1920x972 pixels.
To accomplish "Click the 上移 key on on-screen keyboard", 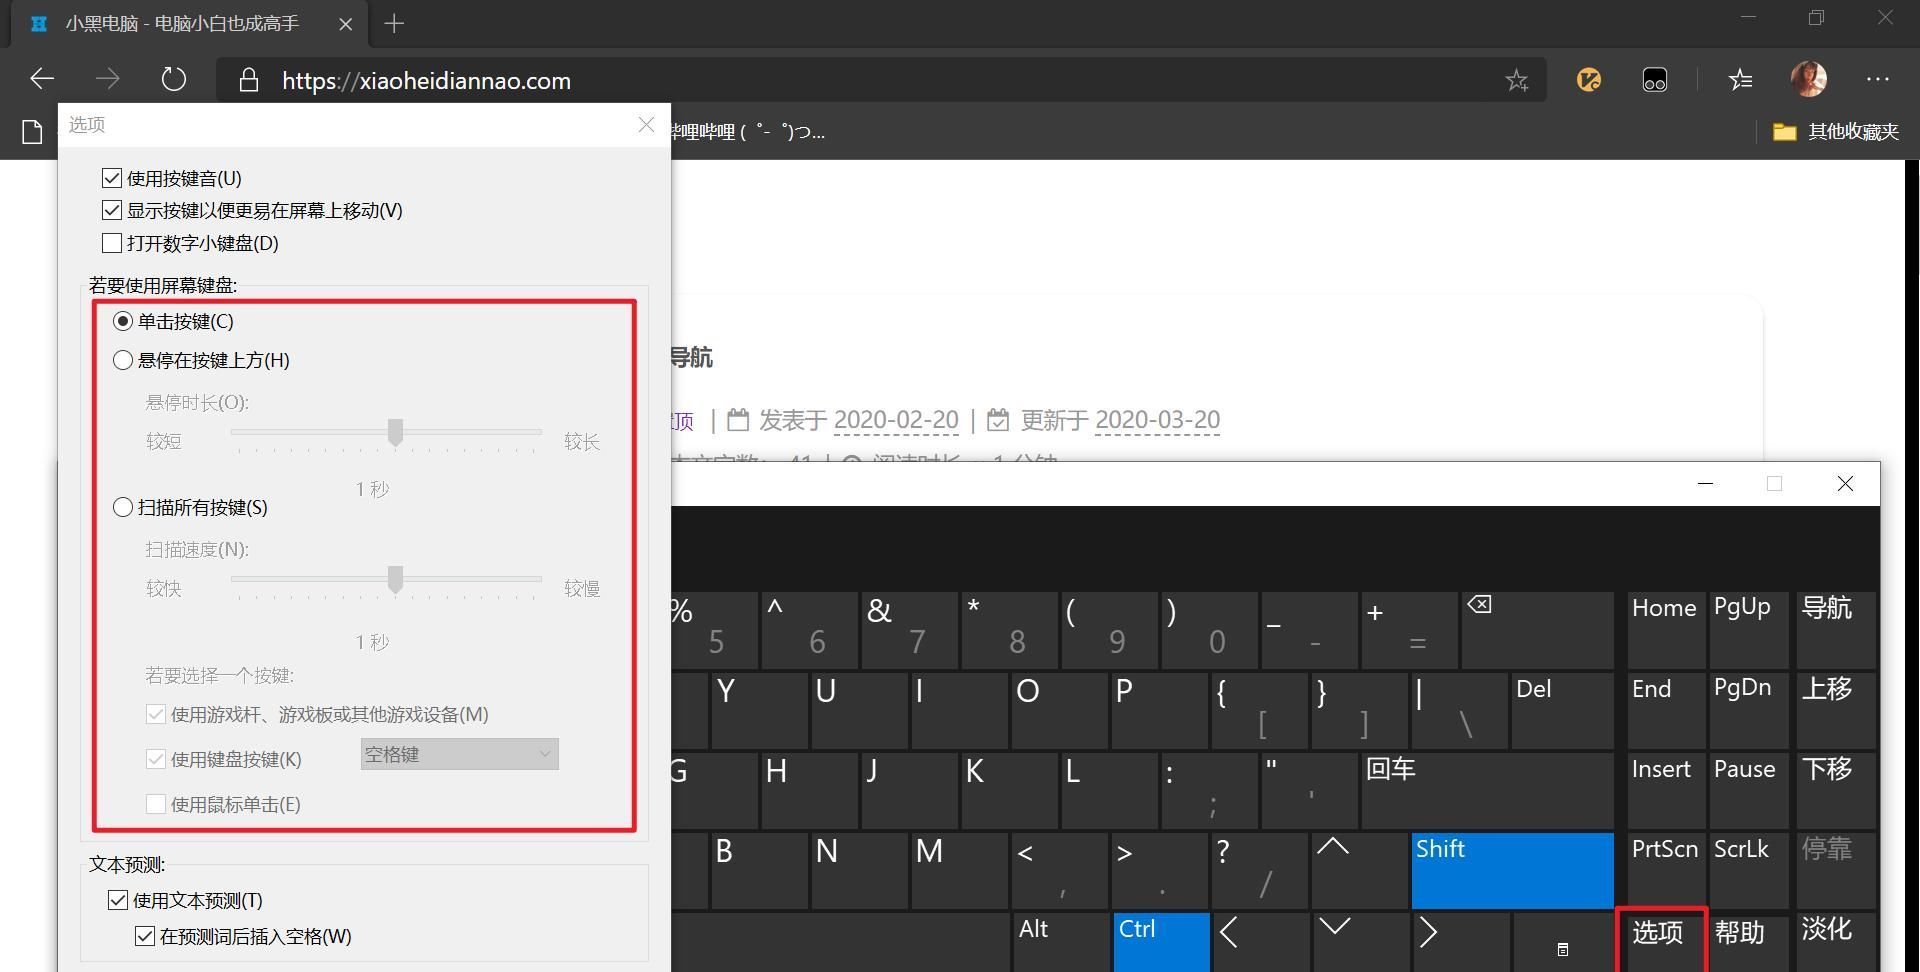I will [1836, 710].
